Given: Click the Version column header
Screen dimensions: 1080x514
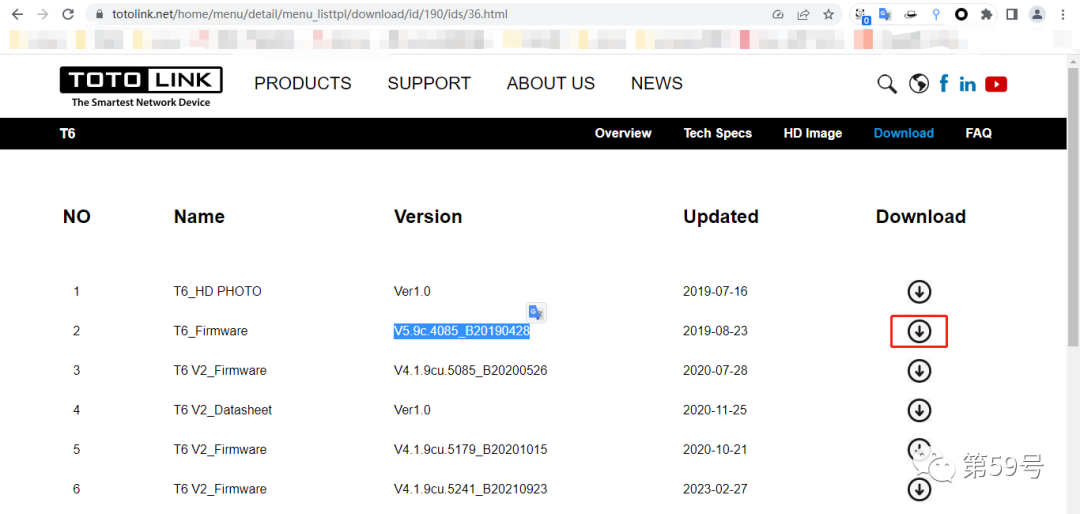Looking at the screenshot, I should click(428, 217).
